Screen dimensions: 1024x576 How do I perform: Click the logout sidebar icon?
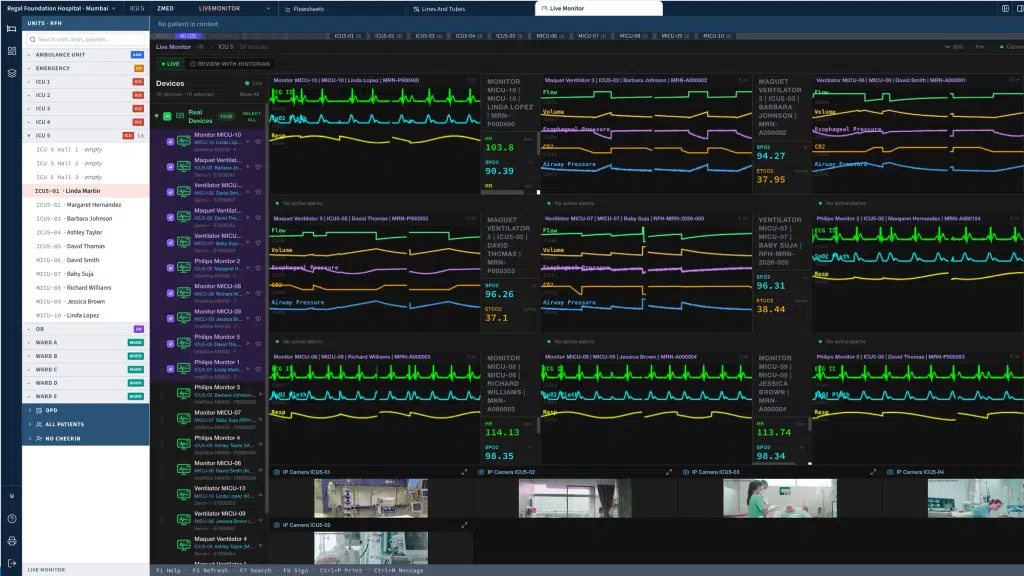(x=11, y=563)
